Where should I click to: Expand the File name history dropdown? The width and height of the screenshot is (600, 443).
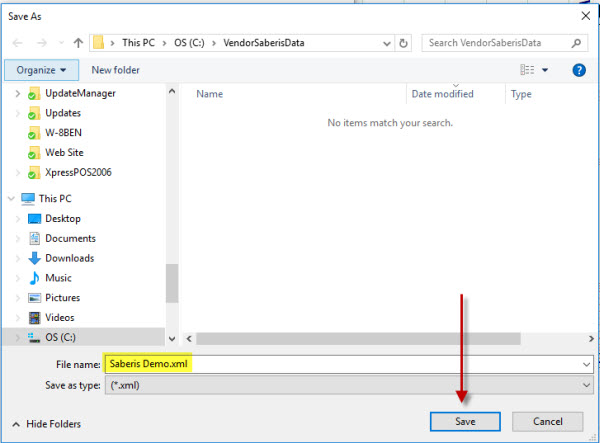pyautogui.click(x=585, y=365)
